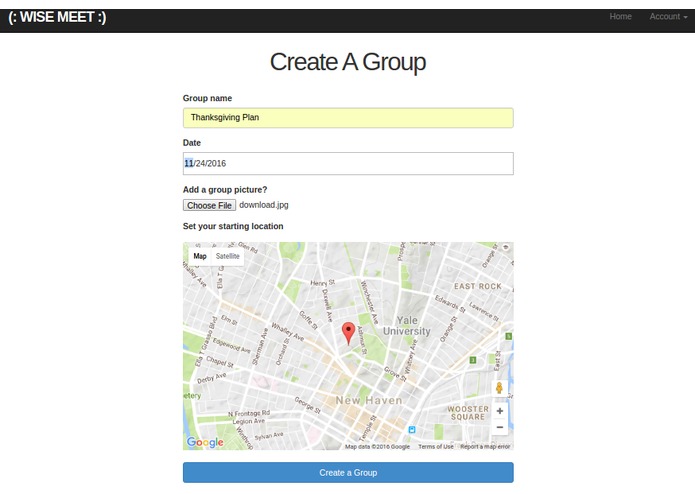Click the EAST ROCK map label
Screen dimensions: 695x494
(x=478, y=286)
